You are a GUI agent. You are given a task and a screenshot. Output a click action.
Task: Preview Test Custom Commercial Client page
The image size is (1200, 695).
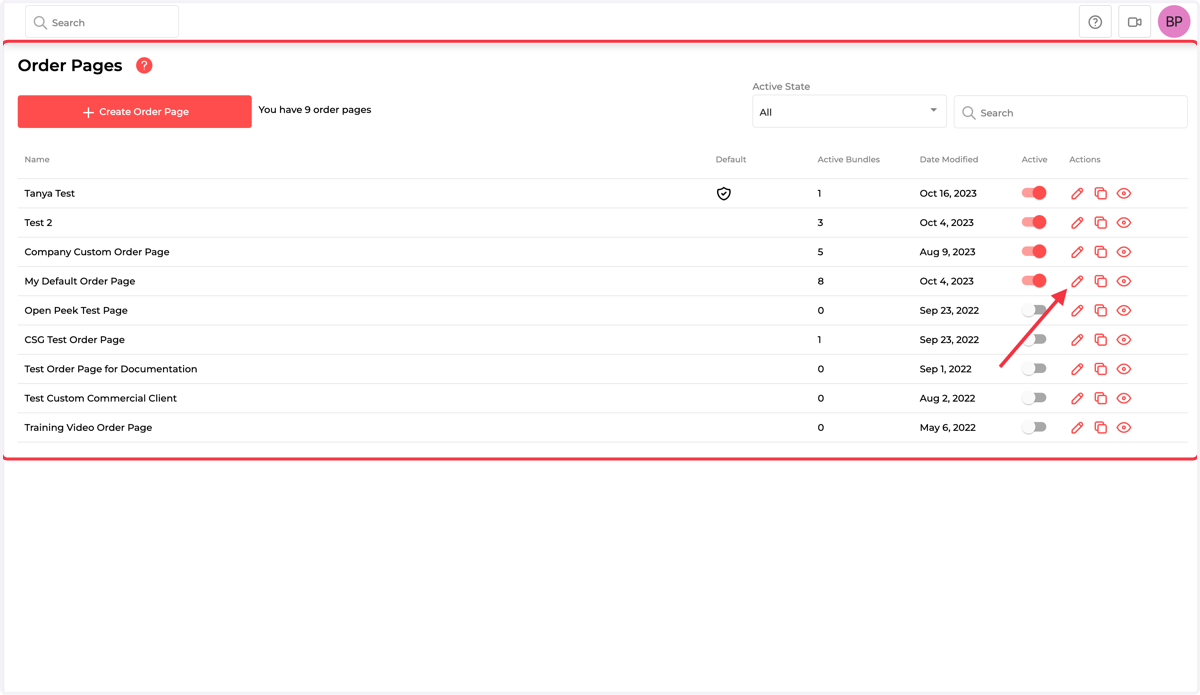1124,398
